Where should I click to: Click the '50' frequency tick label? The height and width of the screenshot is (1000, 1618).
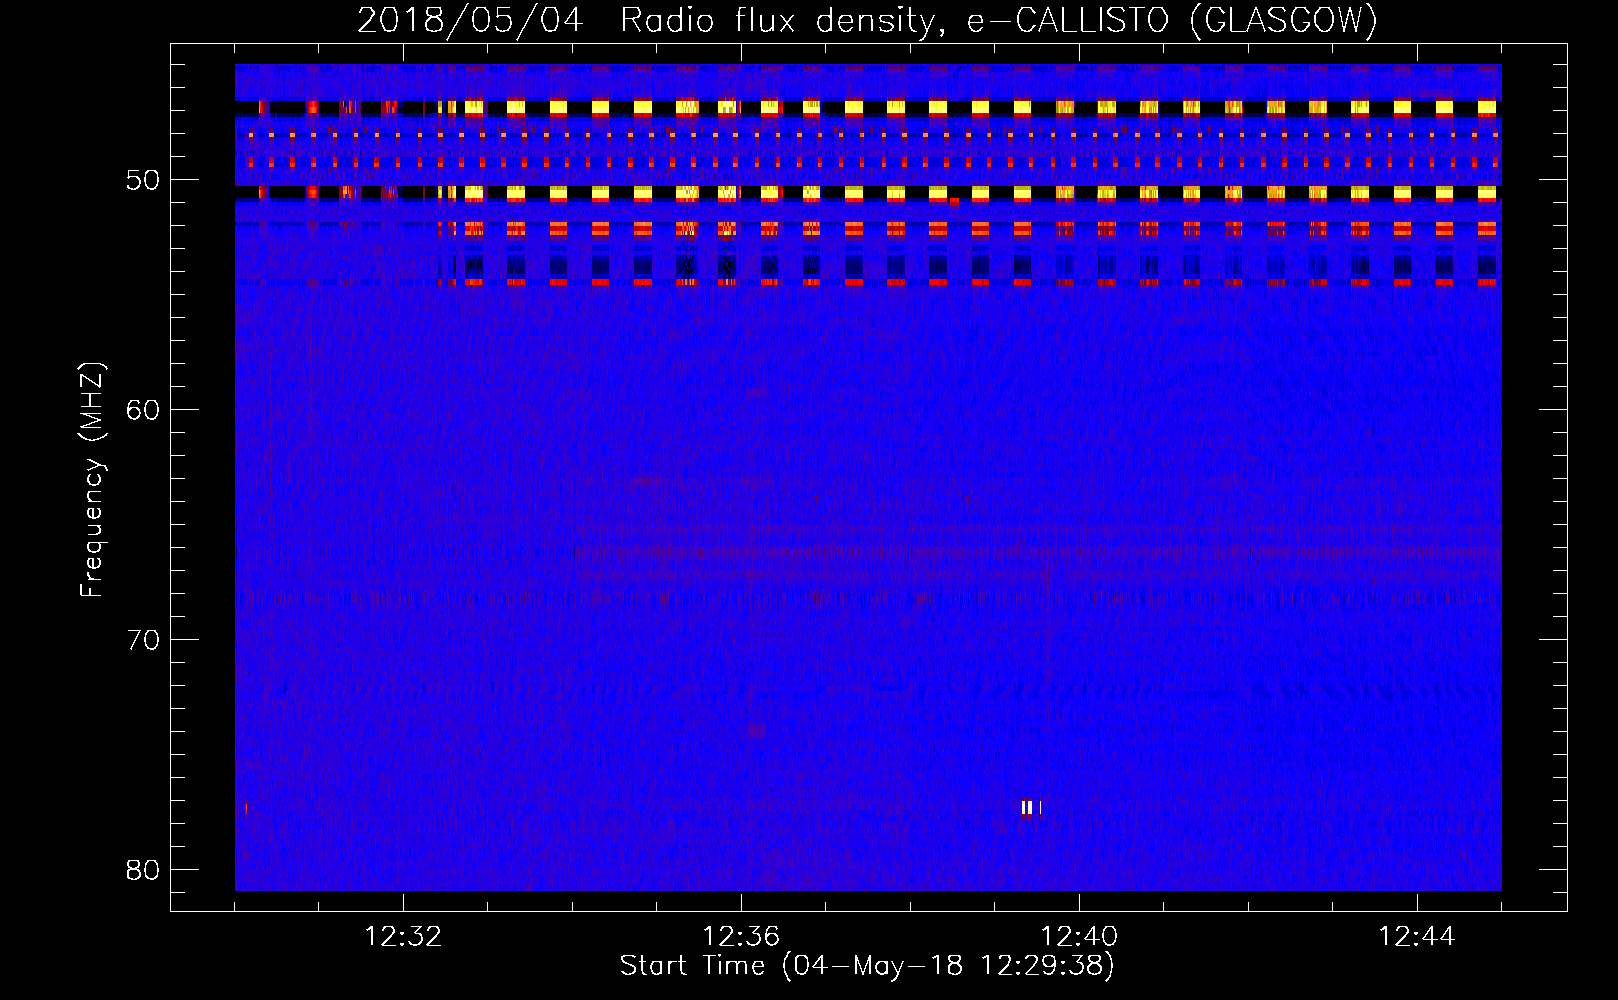point(143,180)
